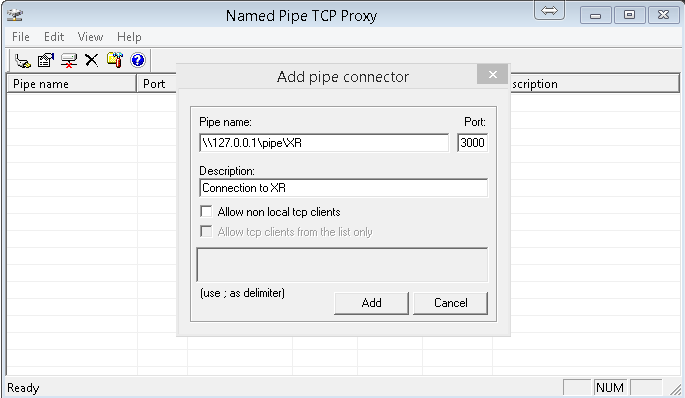Click the Pipe name input field

point(324,143)
